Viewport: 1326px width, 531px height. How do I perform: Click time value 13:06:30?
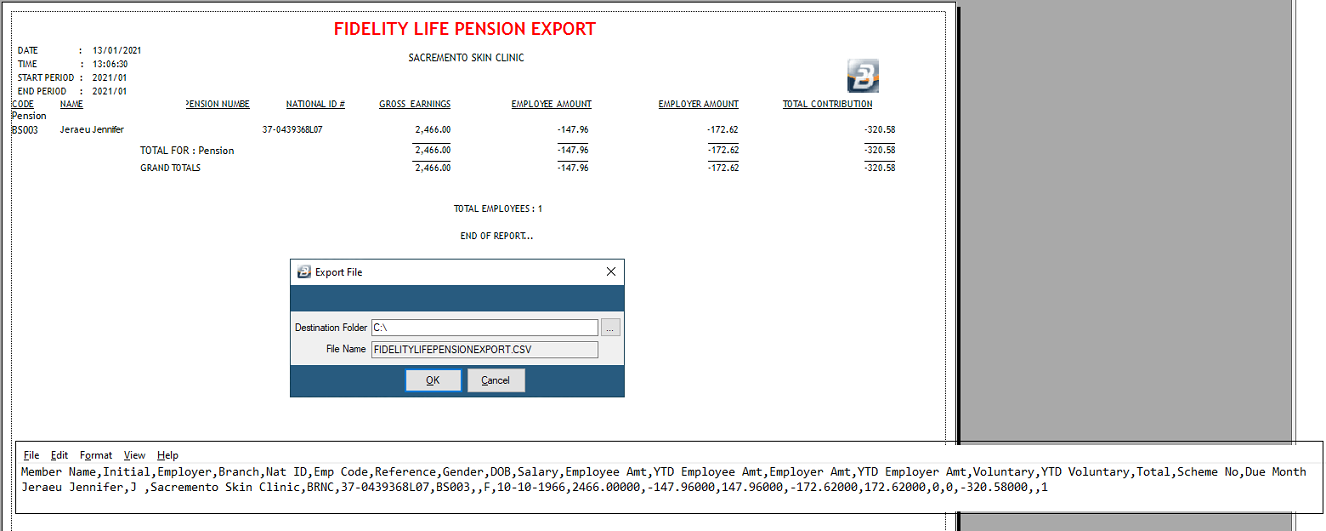110,64
